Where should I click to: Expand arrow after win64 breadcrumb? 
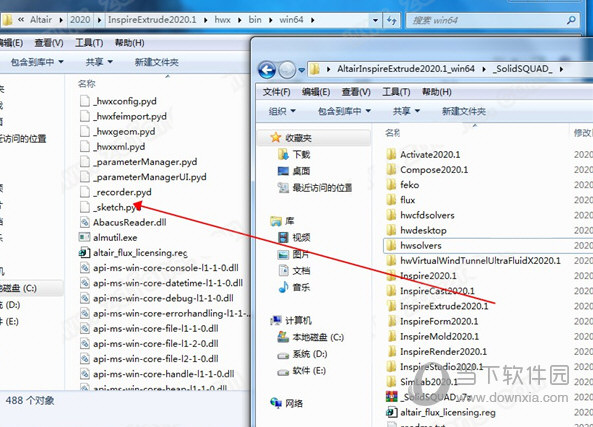[x=313, y=20]
